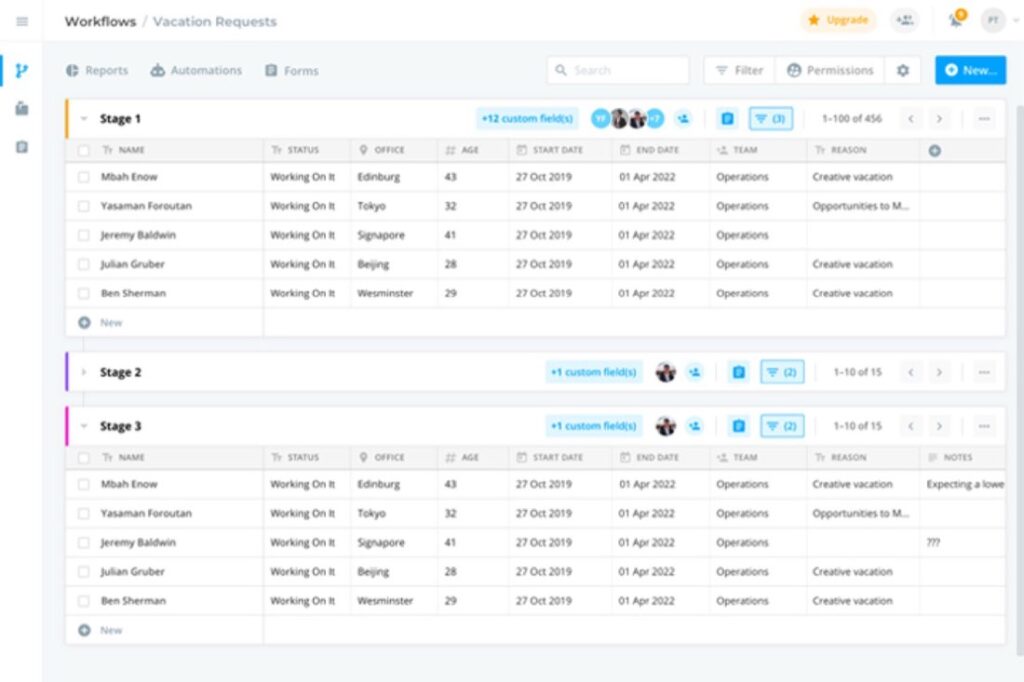
Task: Click the invite users icon in header
Action: pyautogui.click(x=904, y=20)
